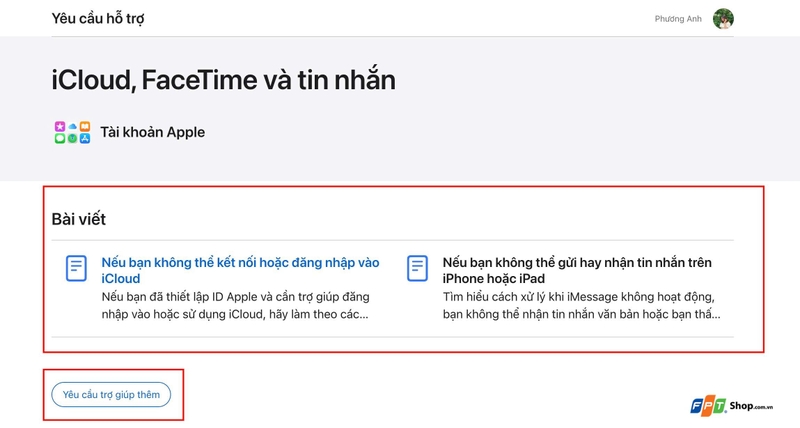The image size is (800, 428).
Task: Click the Phương Anh profile avatar
Action: tap(723, 19)
